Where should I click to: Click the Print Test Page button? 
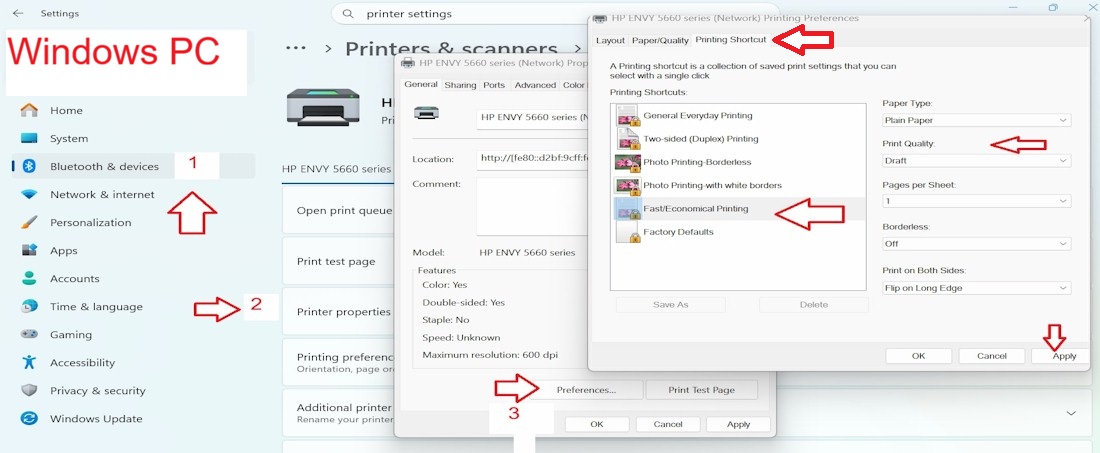(702, 390)
